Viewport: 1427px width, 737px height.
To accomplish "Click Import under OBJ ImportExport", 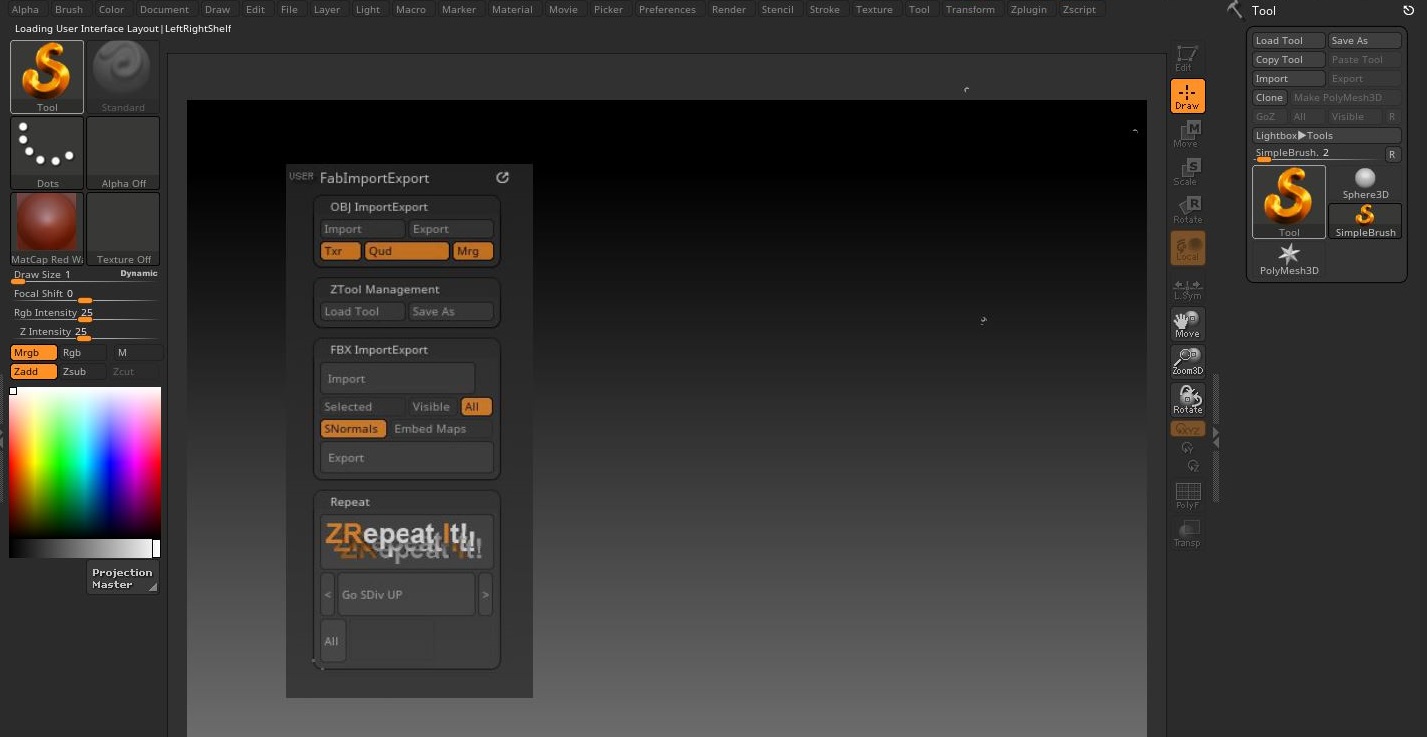I will pyautogui.click(x=363, y=229).
